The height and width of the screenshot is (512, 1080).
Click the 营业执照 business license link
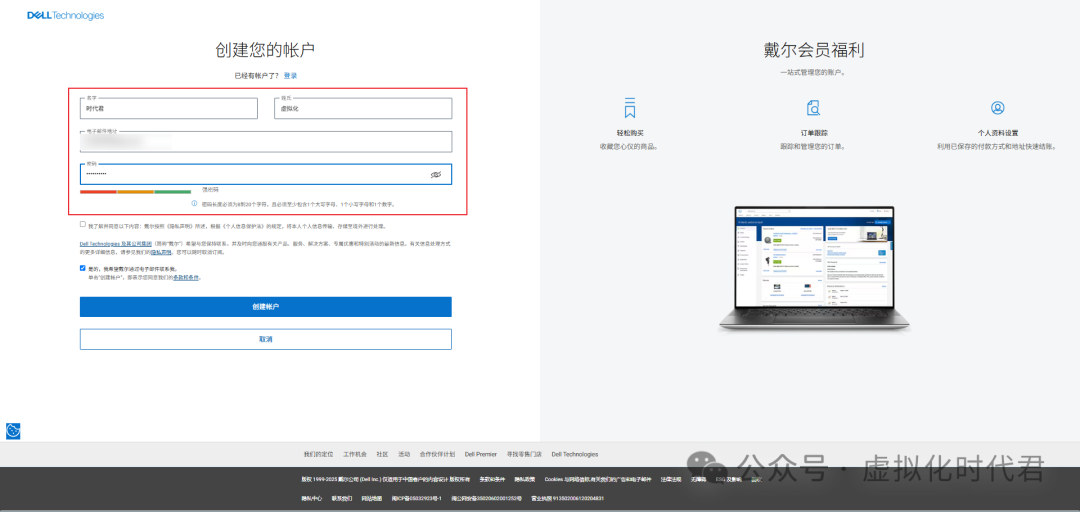[x=567, y=498]
